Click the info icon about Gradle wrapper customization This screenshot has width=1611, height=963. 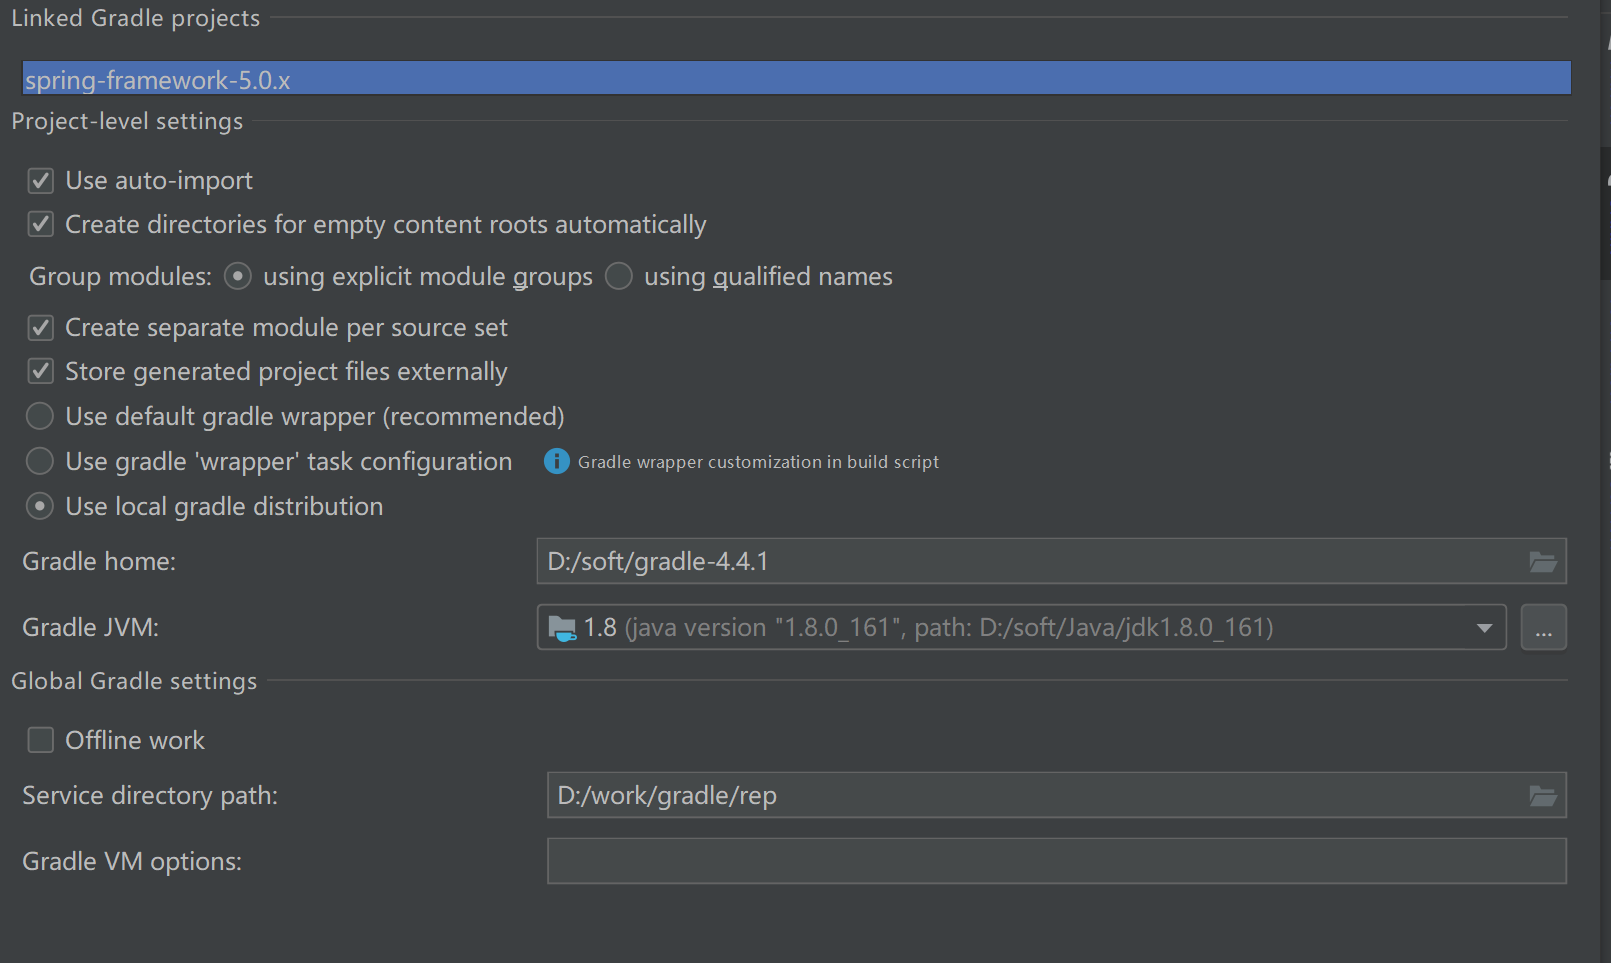pyautogui.click(x=556, y=461)
